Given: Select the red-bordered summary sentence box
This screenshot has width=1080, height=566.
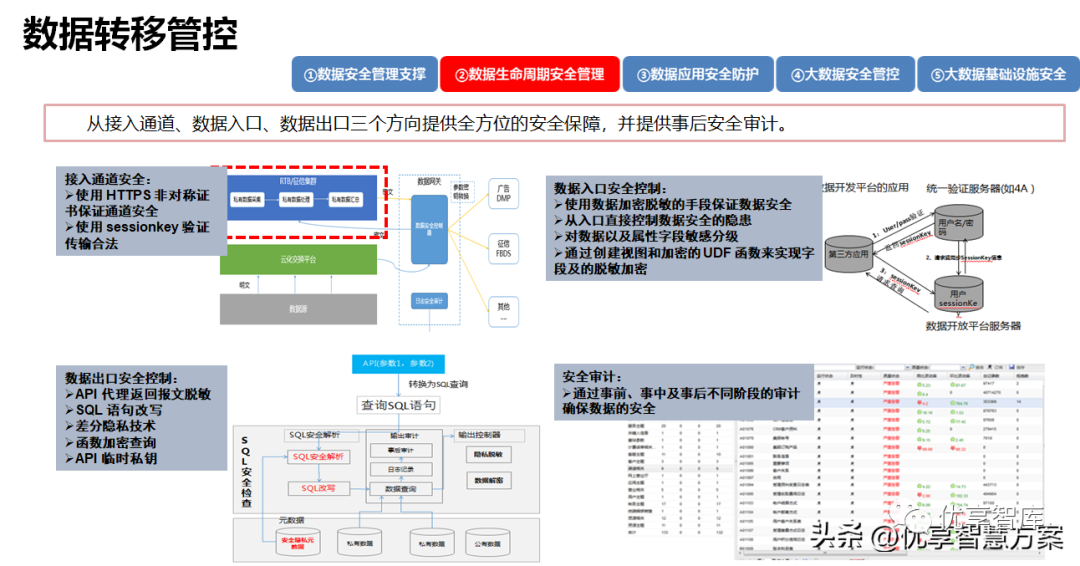Looking at the screenshot, I should [x=554, y=123].
